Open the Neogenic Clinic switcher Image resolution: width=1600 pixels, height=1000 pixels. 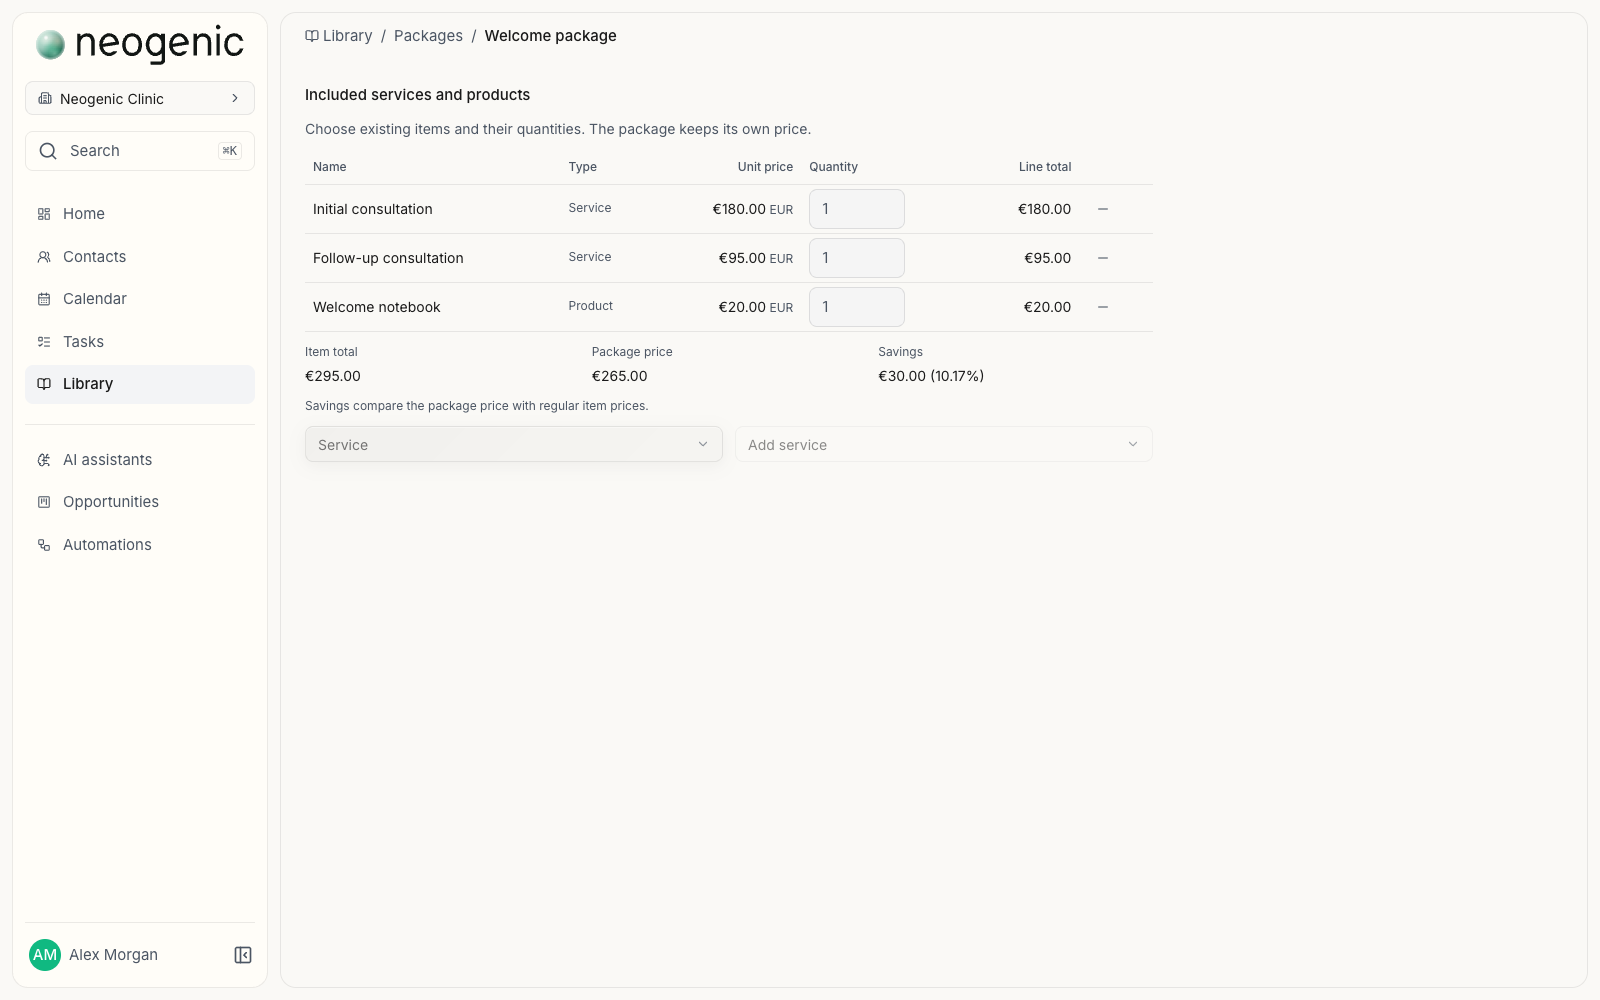(140, 99)
